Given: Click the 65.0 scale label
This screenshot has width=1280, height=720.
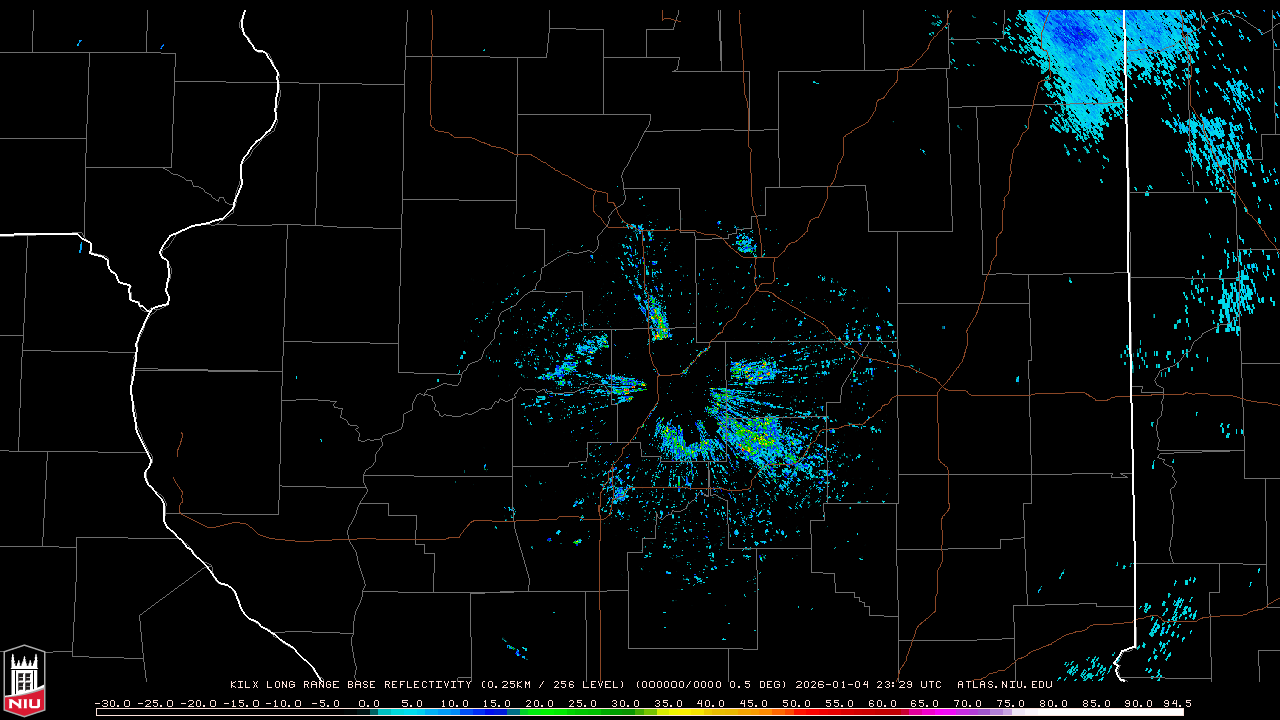Looking at the screenshot, I should pyautogui.click(x=925, y=703).
